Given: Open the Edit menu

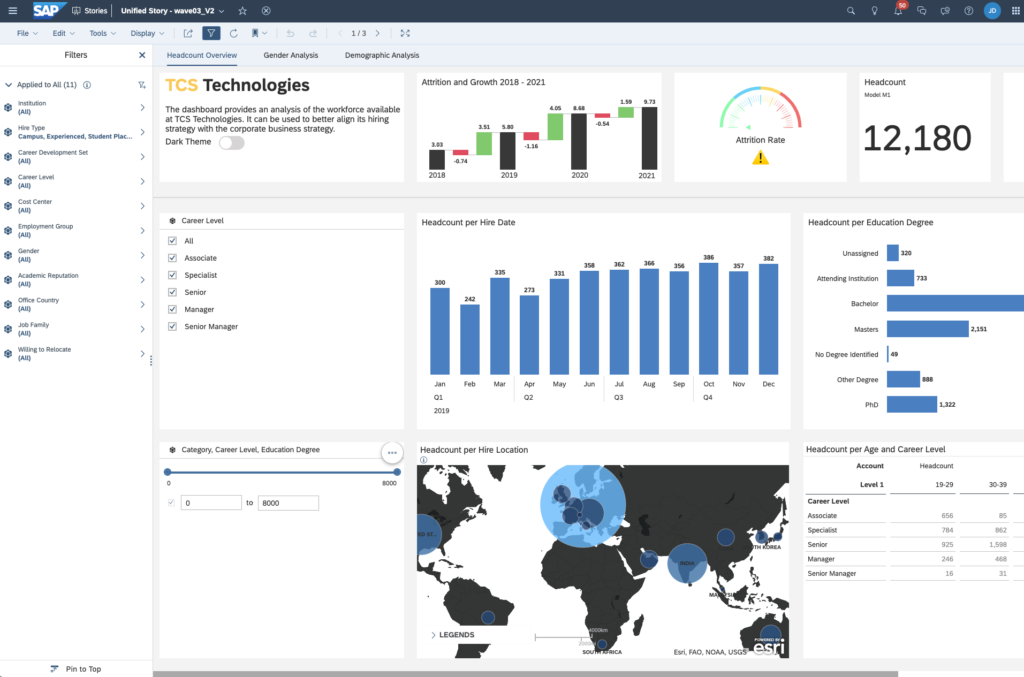Looking at the screenshot, I should (x=63, y=33).
